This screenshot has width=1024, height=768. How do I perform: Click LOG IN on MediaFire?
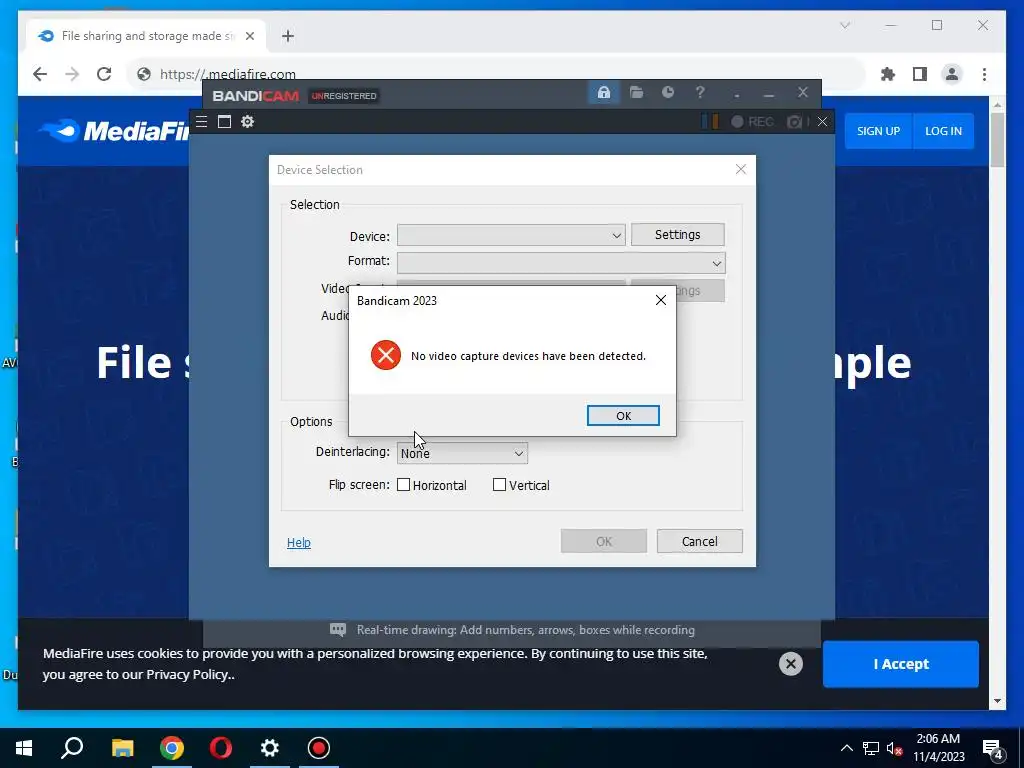tap(943, 131)
